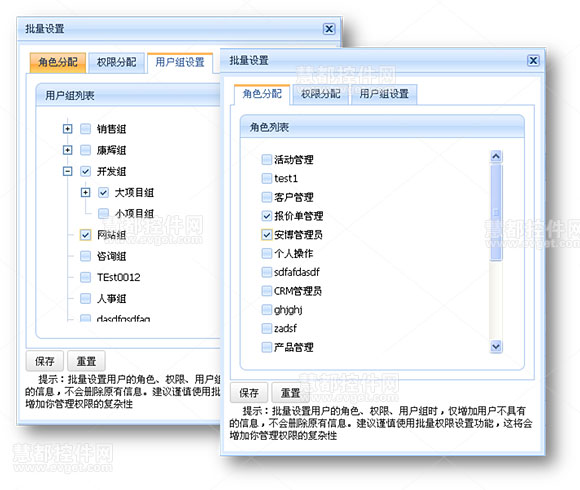Check the ghjghj role checkbox
The image size is (580, 490).
coord(267,310)
